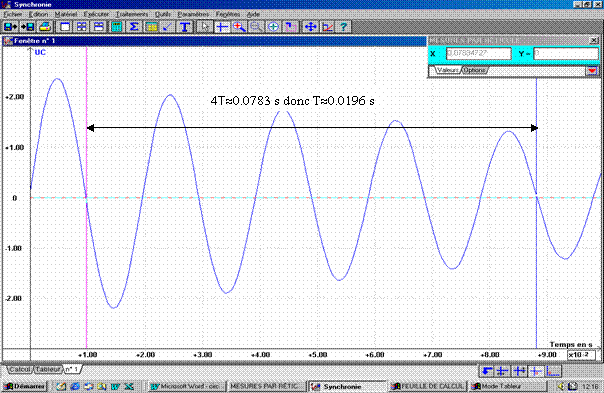Image resolution: width=604 pixels, height=393 pixels.
Task: Expand the red arrow dropdown in measures panel
Action: (x=592, y=71)
